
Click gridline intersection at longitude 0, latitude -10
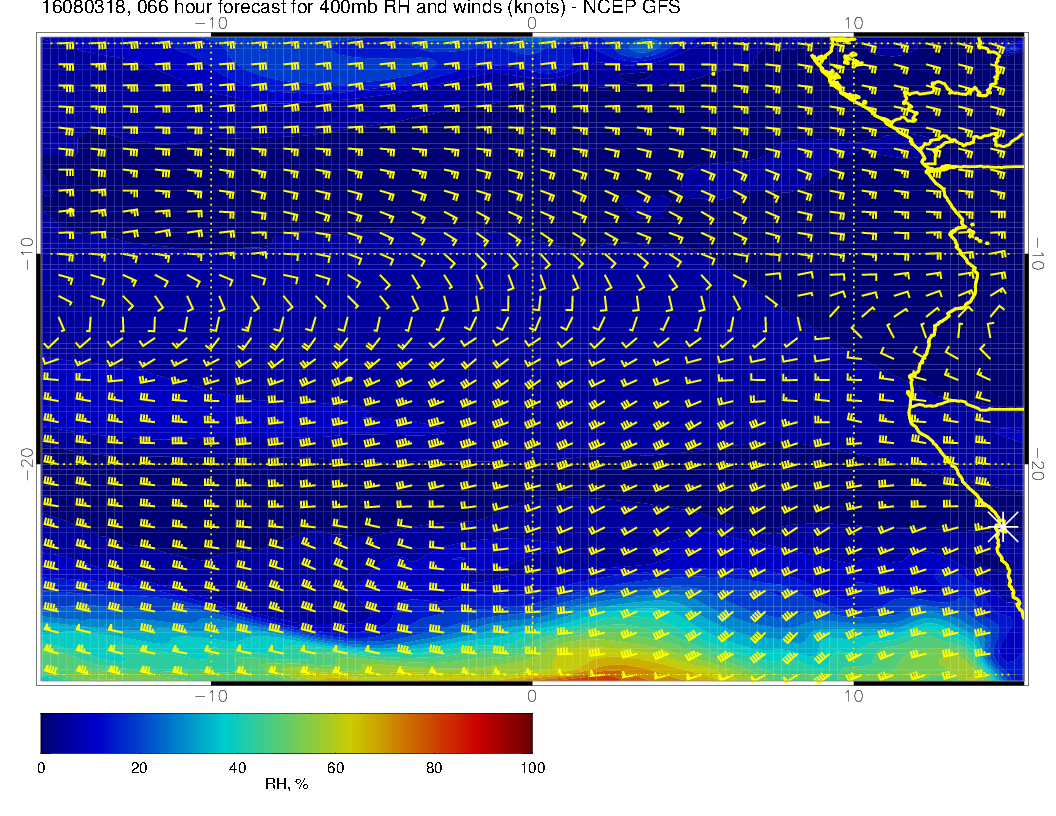(532, 253)
